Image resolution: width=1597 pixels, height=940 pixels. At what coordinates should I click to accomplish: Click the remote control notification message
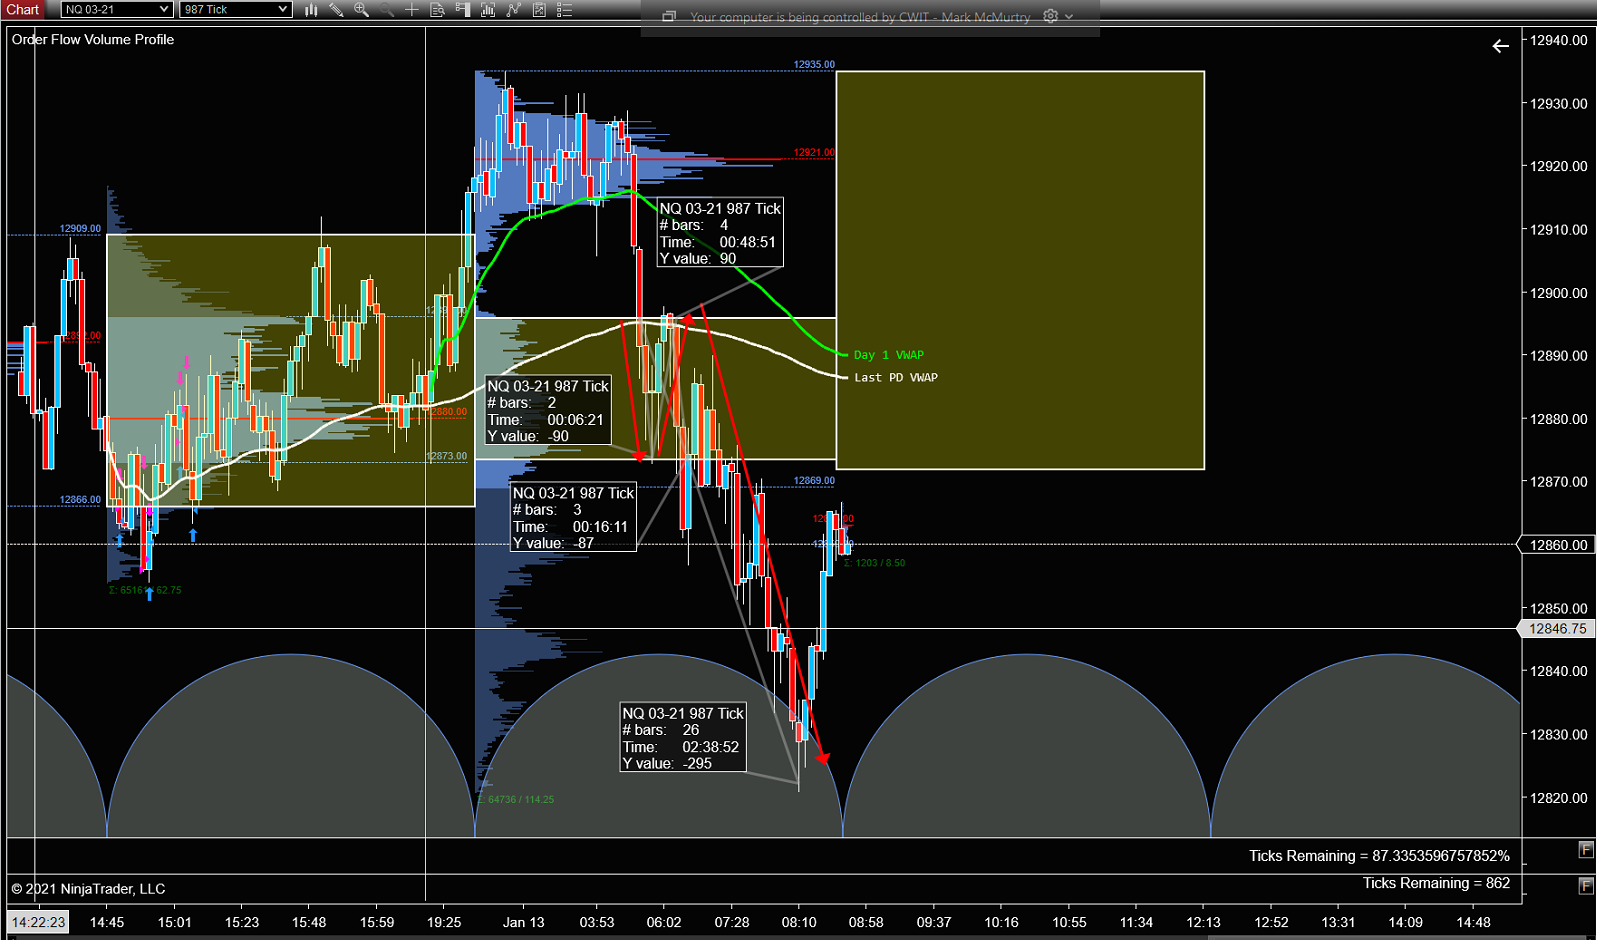coord(860,17)
